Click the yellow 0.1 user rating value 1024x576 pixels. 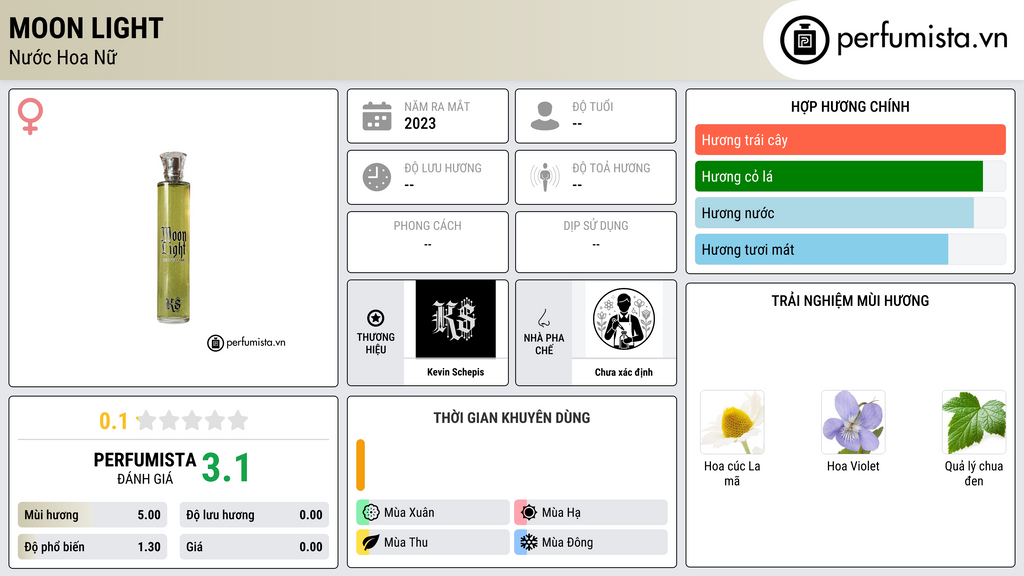(x=114, y=421)
